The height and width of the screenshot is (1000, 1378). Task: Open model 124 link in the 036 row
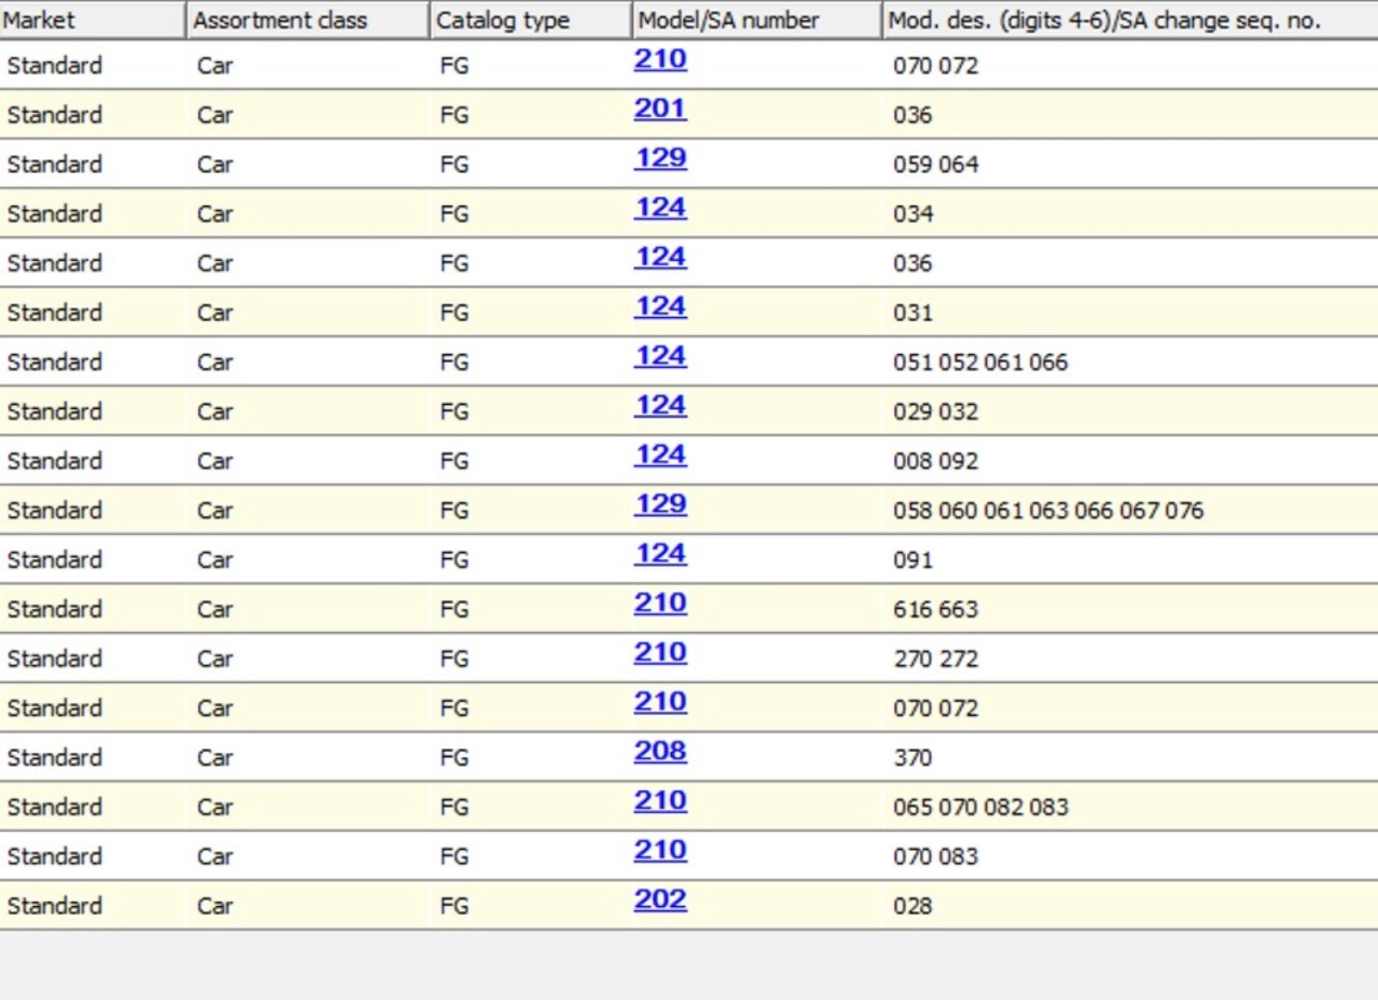[660, 257]
